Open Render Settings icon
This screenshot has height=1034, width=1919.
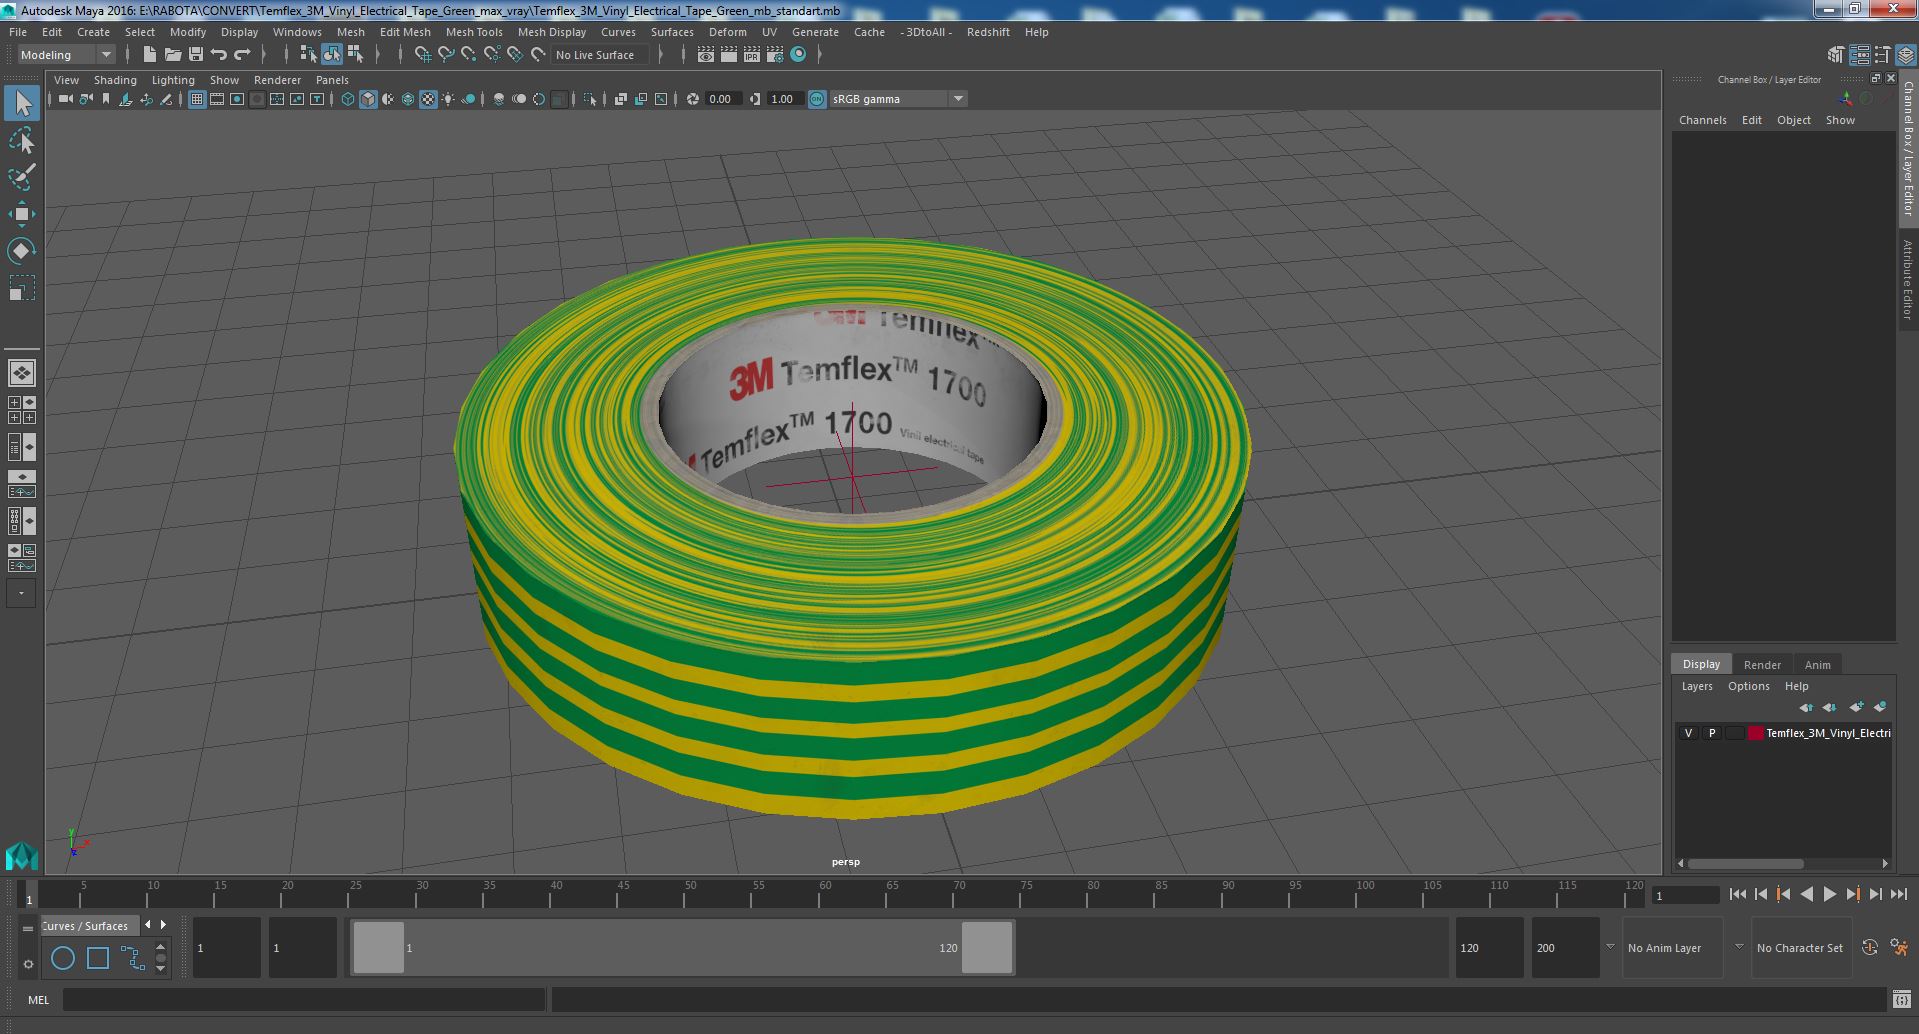click(775, 55)
